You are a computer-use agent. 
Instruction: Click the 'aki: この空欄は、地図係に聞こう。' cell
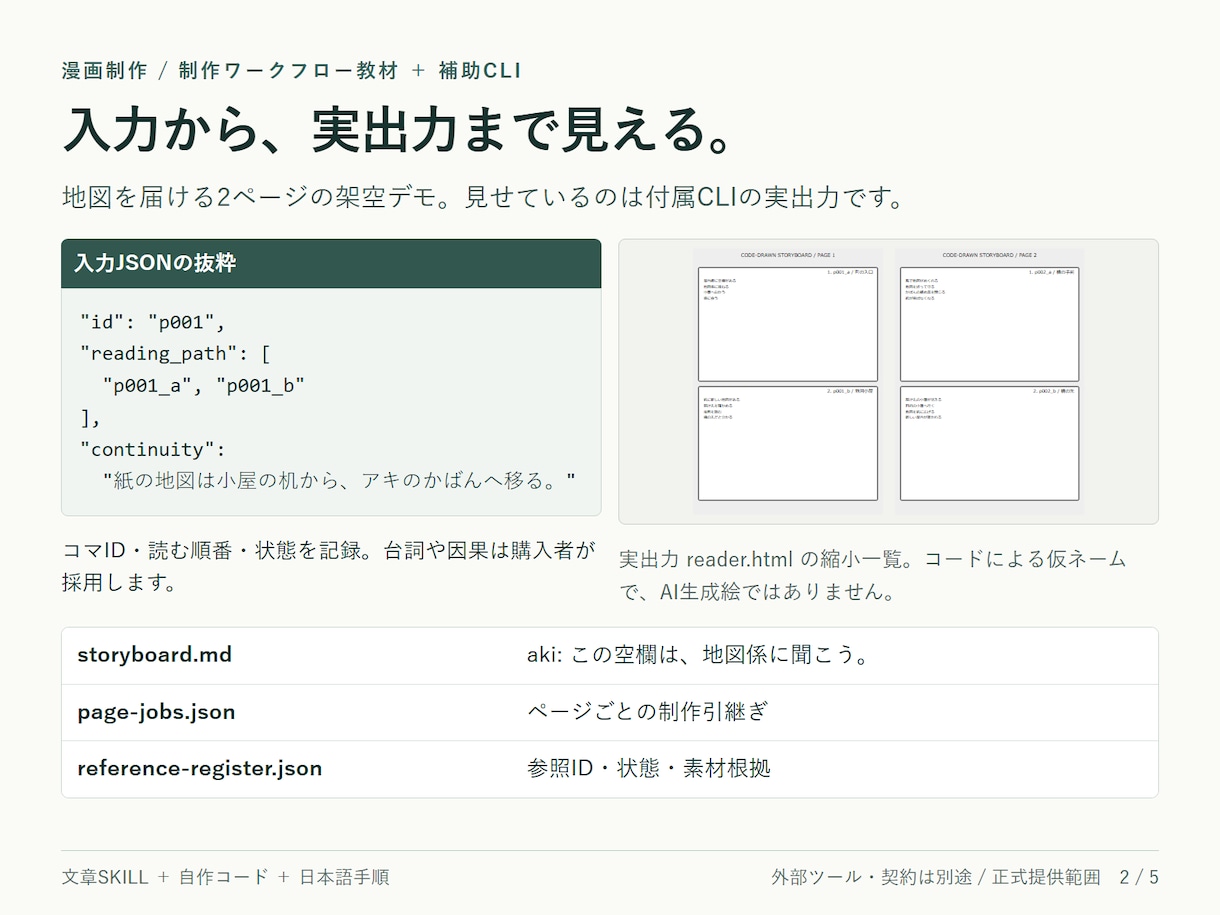click(698, 655)
